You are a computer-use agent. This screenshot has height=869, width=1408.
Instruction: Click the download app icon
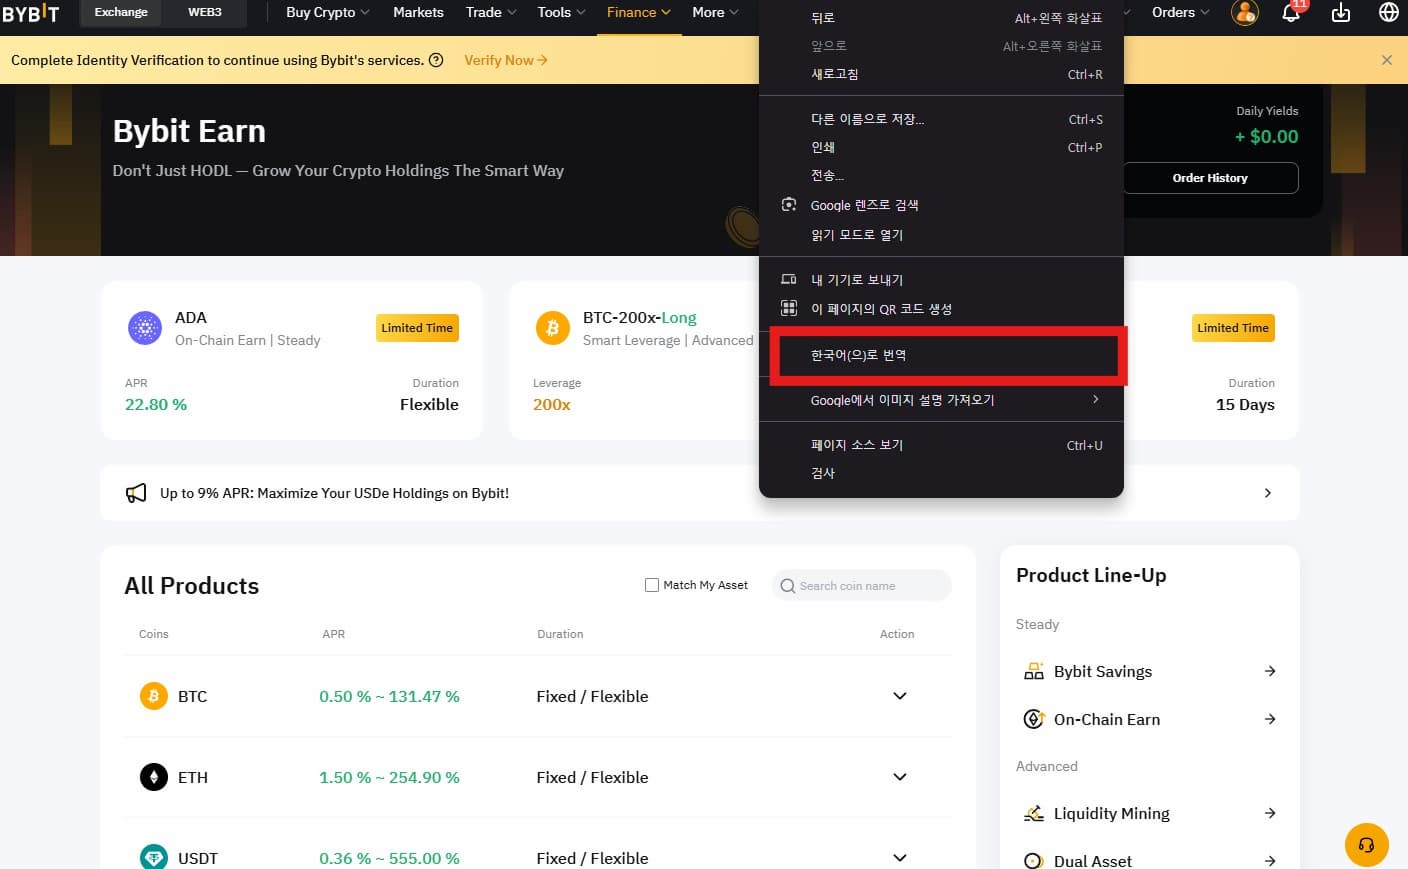pyautogui.click(x=1341, y=13)
